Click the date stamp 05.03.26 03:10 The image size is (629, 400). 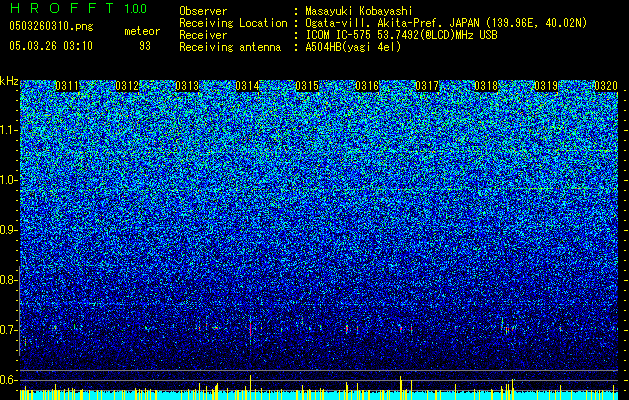click(51, 46)
